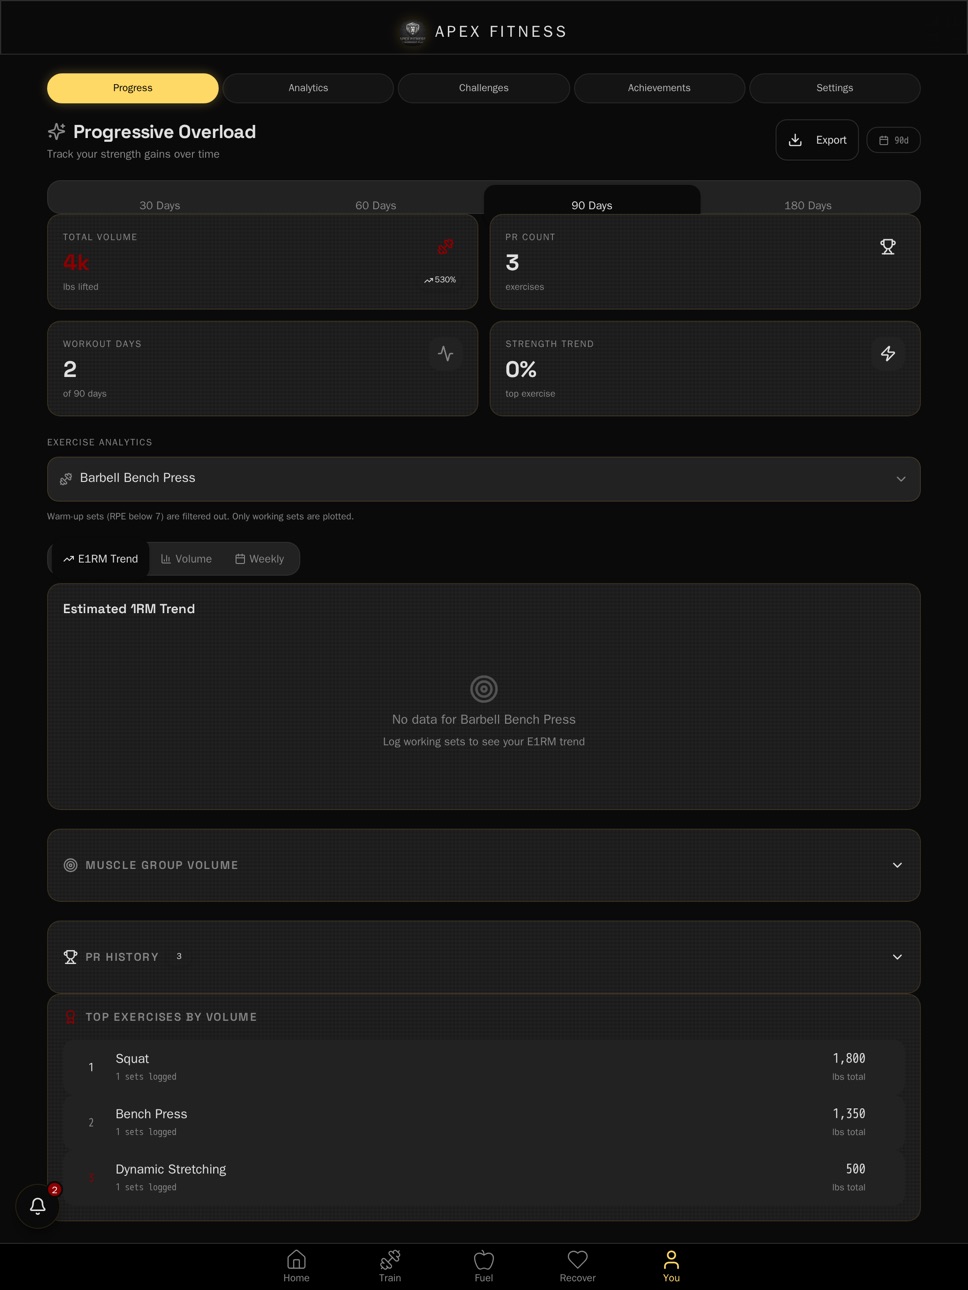The height and width of the screenshot is (1290, 968).
Task: Click the target icon above the no data message
Action: click(x=484, y=689)
